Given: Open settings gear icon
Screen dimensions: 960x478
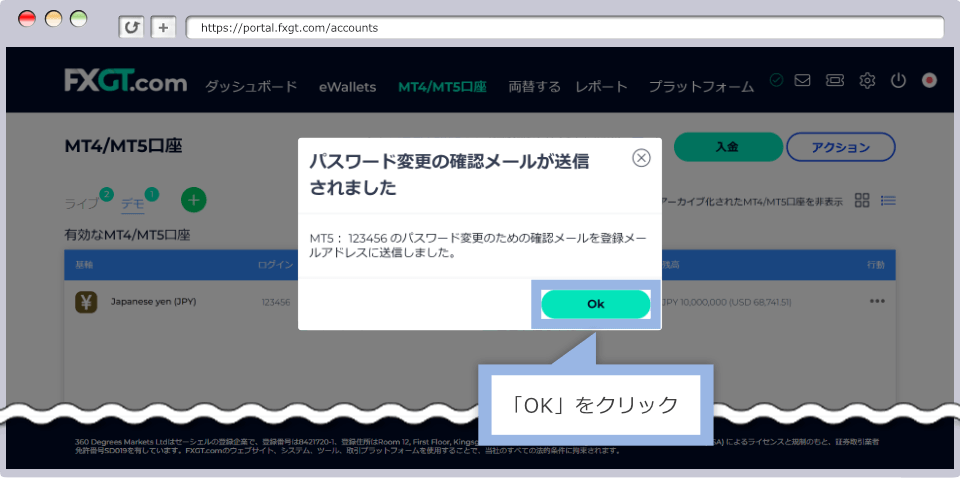Looking at the screenshot, I should tap(867, 80).
